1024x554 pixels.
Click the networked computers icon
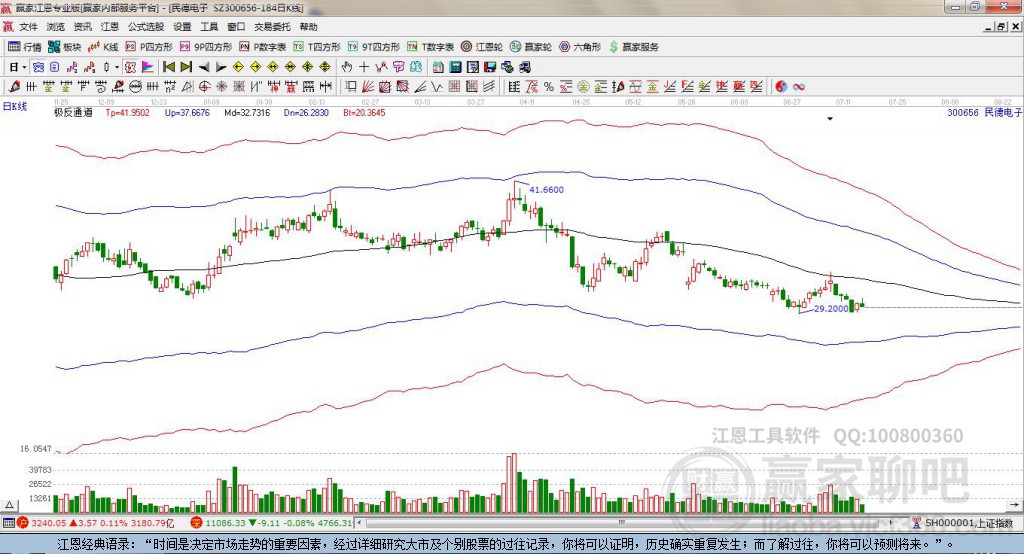coord(524,67)
